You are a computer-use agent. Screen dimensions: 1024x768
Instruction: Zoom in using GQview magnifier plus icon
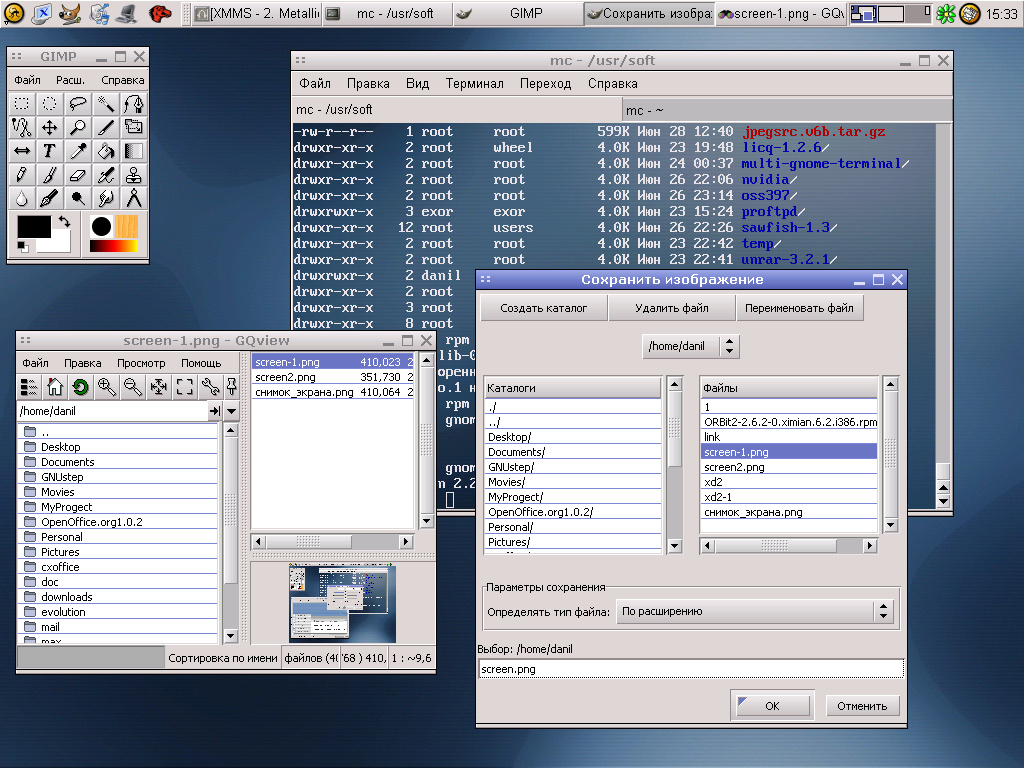click(x=106, y=387)
